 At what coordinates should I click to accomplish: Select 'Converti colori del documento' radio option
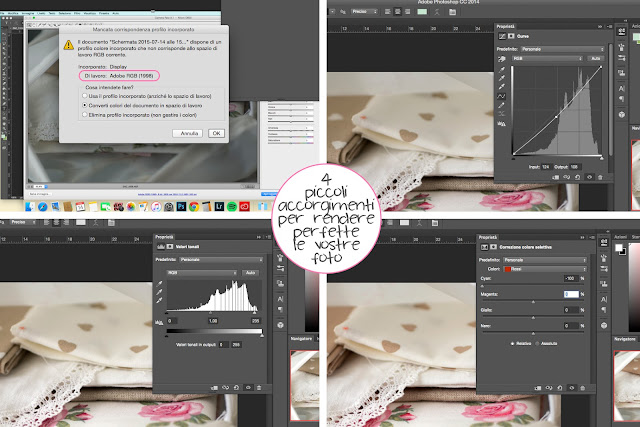(x=85, y=105)
